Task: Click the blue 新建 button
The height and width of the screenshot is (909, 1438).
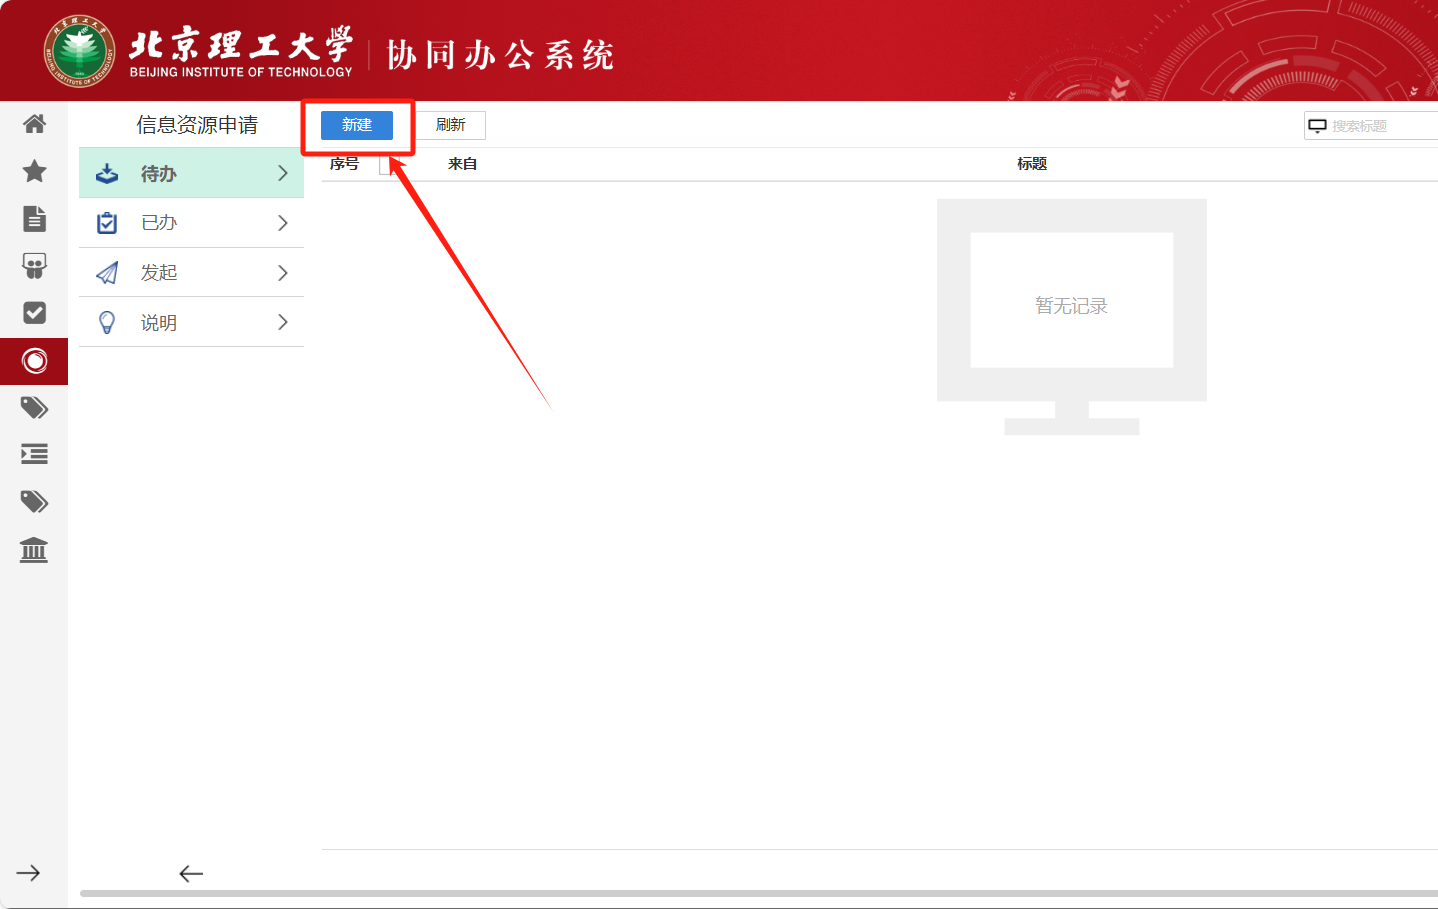Action: pos(357,125)
